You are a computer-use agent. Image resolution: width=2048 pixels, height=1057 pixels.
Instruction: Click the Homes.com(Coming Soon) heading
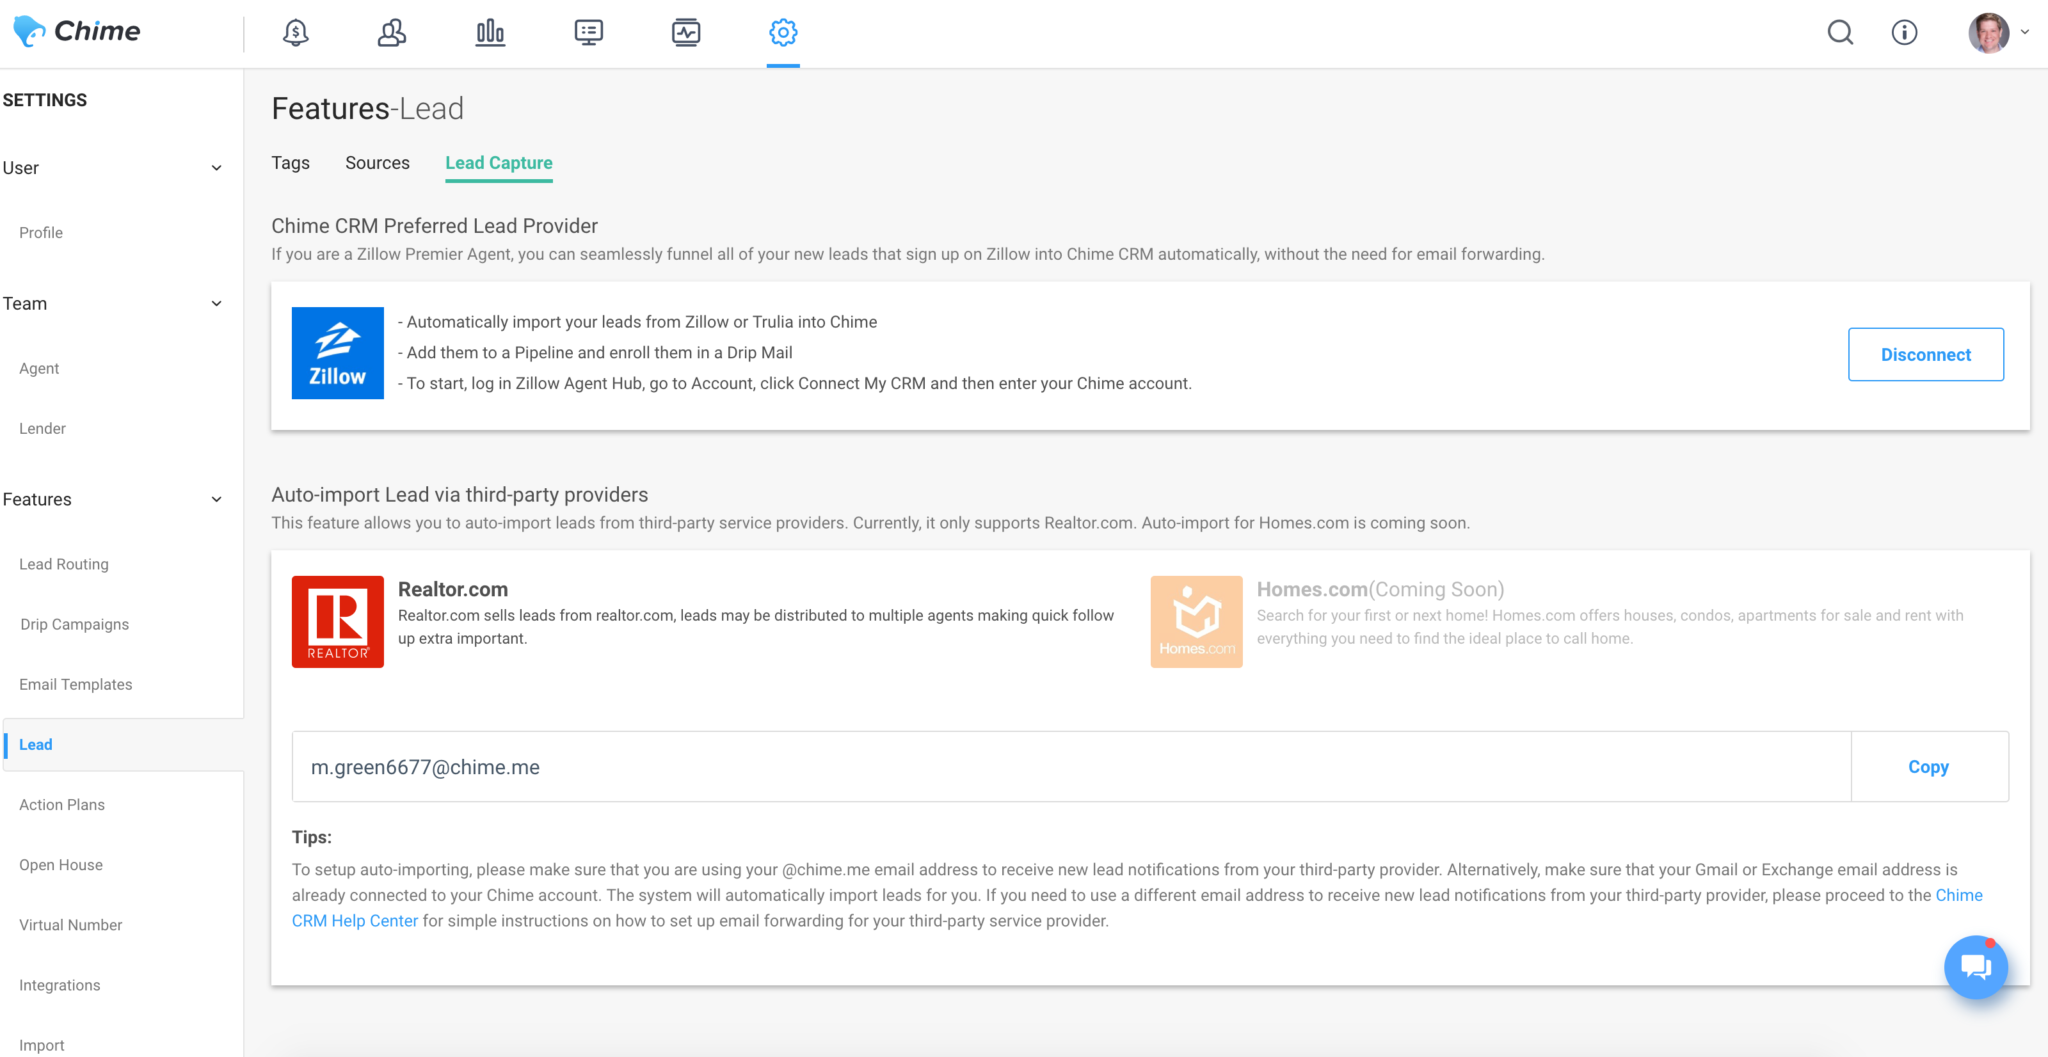1381,589
